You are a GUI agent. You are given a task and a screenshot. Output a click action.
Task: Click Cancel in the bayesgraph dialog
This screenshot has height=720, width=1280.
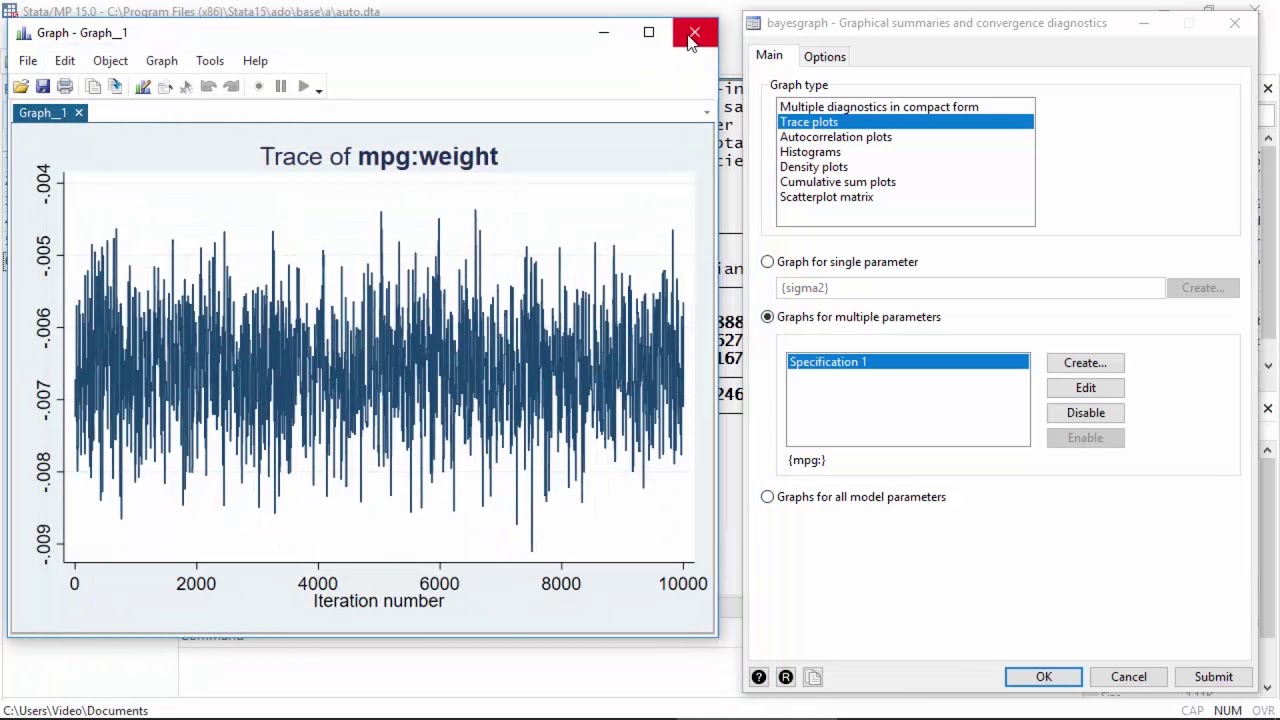[x=1128, y=677]
